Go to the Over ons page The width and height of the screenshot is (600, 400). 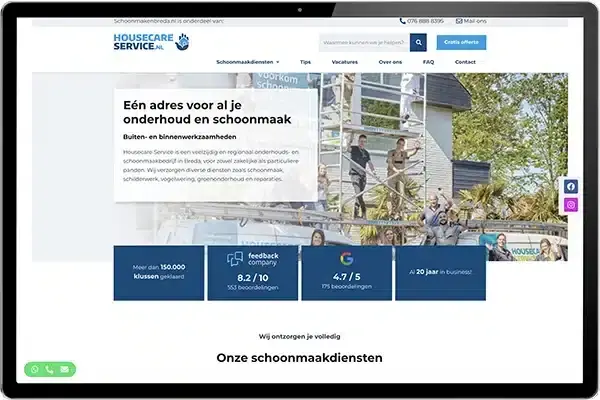pyautogui.click(x=390, y=62)
